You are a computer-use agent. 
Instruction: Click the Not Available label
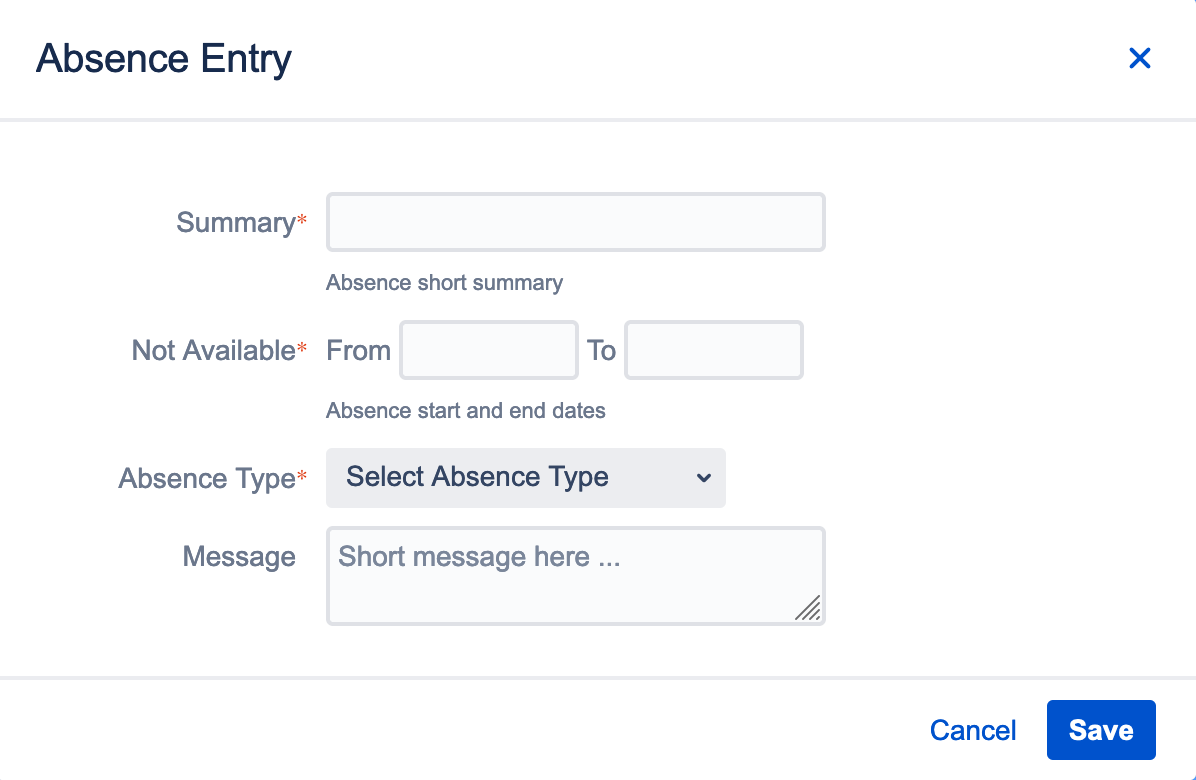(x=213, y=350)
